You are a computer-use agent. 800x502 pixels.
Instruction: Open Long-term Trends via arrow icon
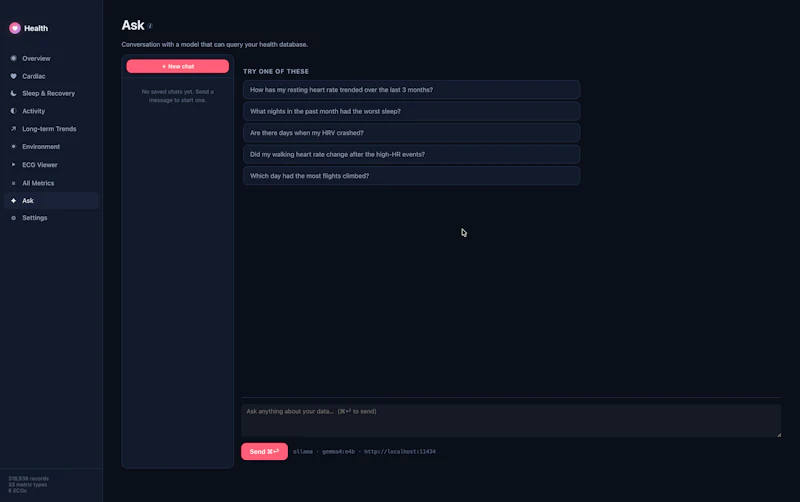[13, 129]
